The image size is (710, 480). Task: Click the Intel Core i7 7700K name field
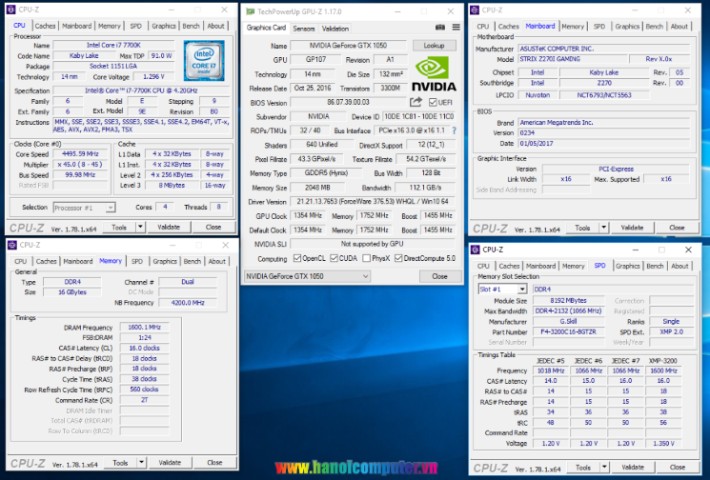(x=114, y=45)
